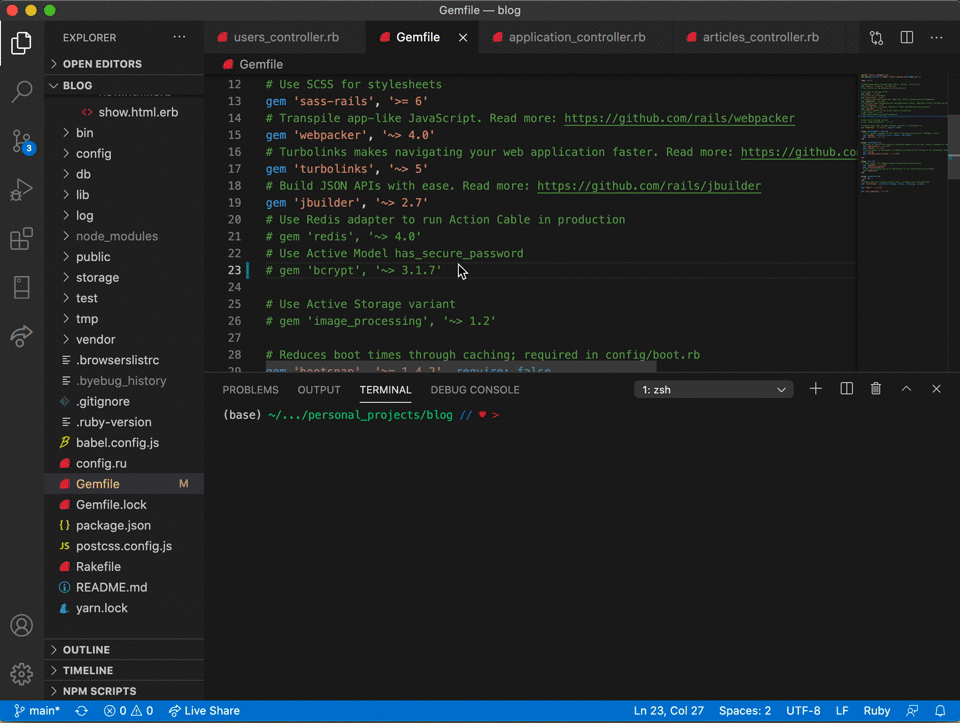Screen dimensions: 960x723
Task: Split the editor using the toolbar icon
Action: point(905,36)
